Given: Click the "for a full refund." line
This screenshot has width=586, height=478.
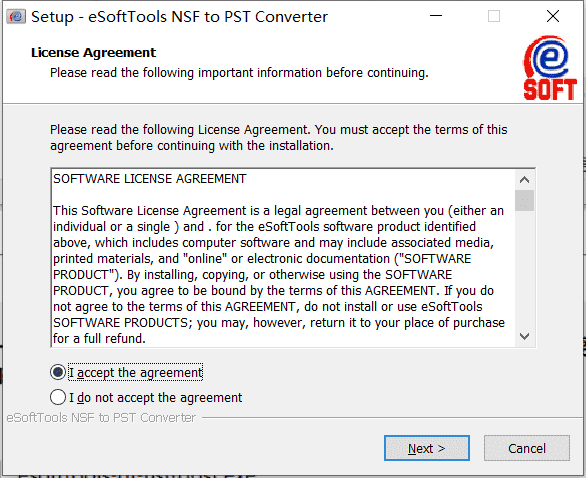Looking at the screenshot, I should click(x=99, y=339).
